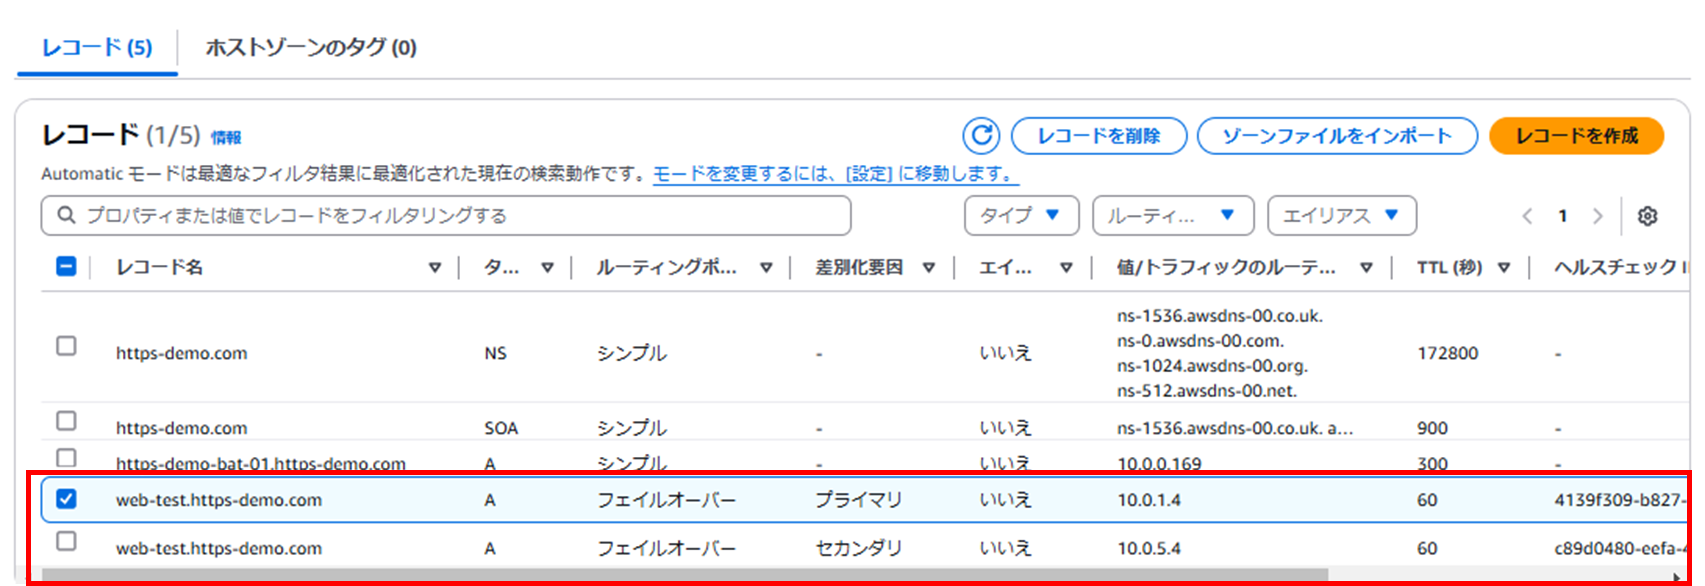
Task: Click value 10.0.5.4
Action: point(1149,548)
